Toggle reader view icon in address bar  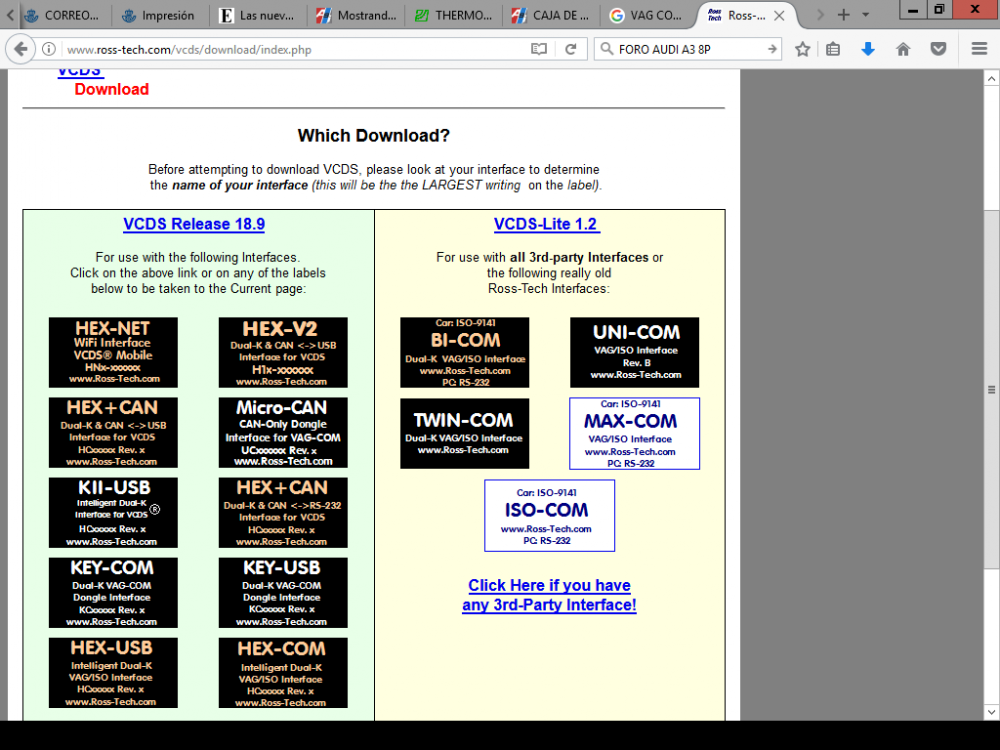coord(539,49)
